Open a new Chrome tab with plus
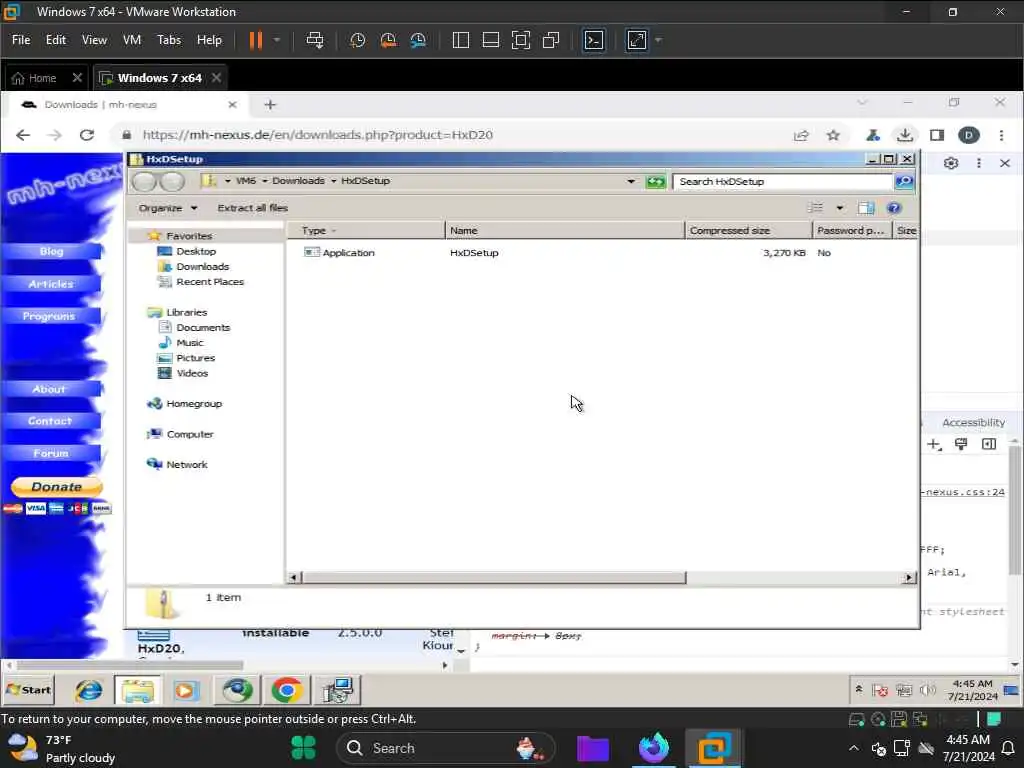The height and width of the screenshot is (768, 1024). pyautogui.click(x=270, y=104)
